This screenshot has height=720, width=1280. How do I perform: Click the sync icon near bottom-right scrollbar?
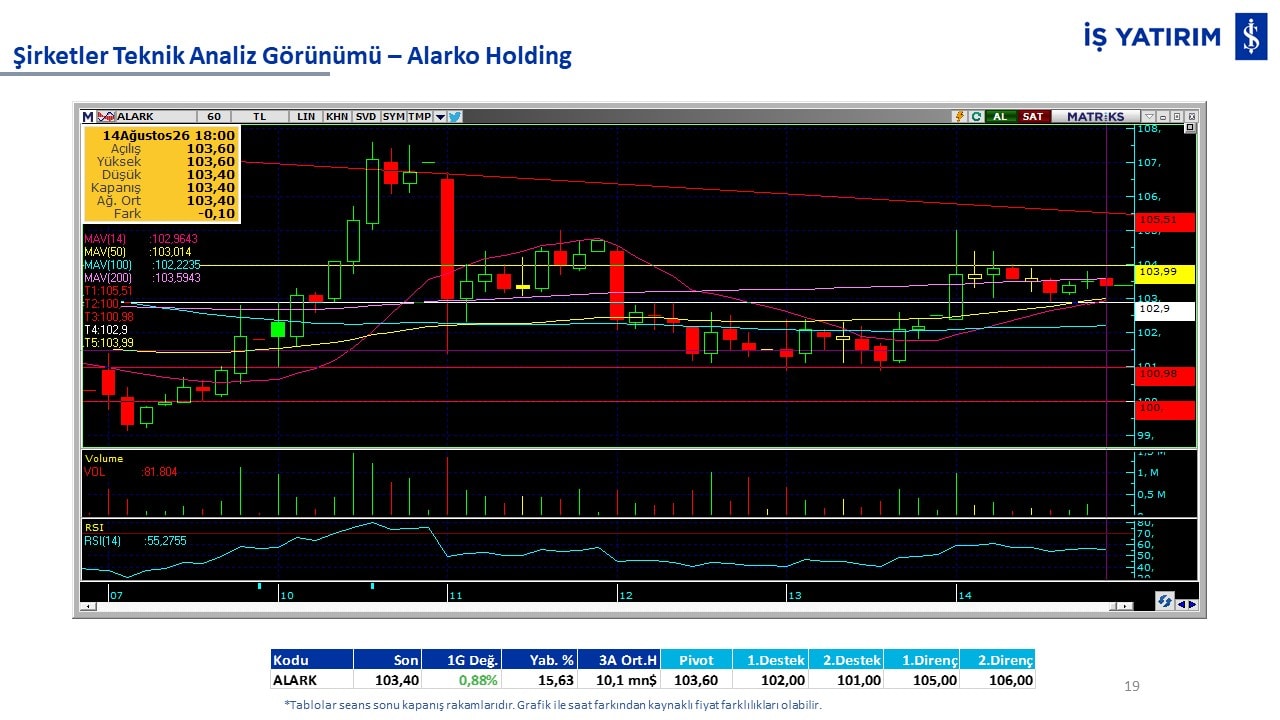(1165, 602)
